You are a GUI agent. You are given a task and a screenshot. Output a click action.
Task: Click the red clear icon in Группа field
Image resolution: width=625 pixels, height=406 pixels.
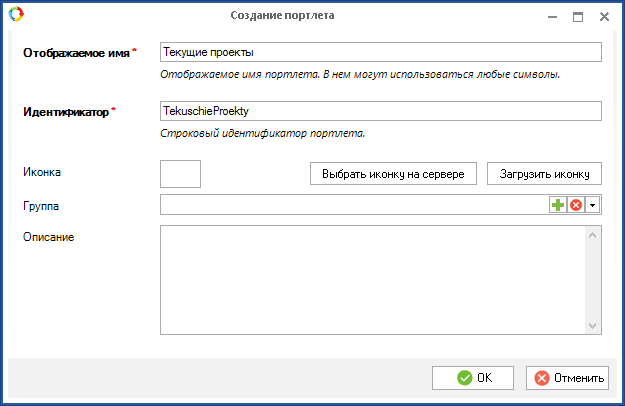(575, 205)
